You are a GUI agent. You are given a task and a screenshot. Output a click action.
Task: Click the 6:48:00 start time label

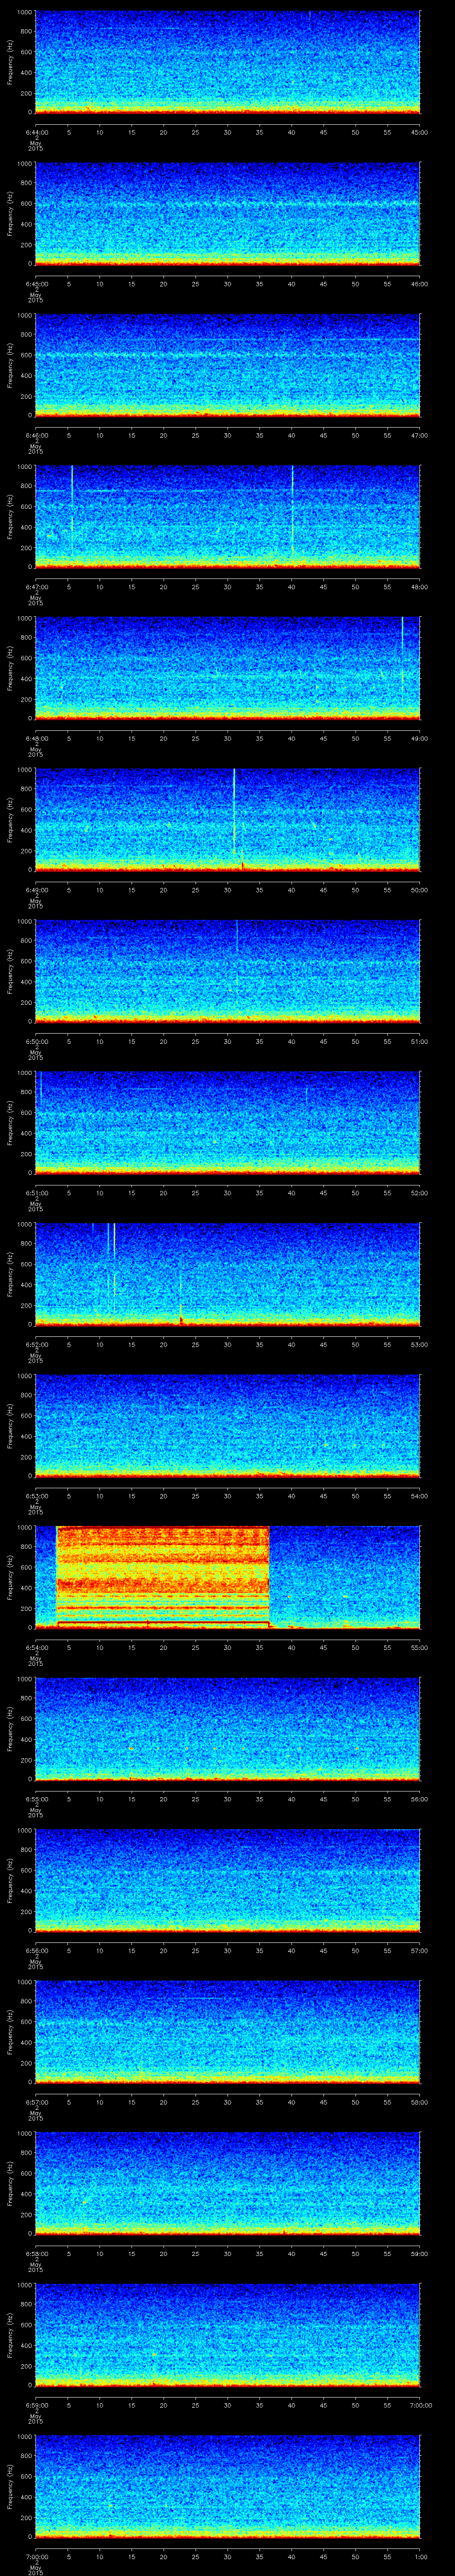tap(36, 738)
